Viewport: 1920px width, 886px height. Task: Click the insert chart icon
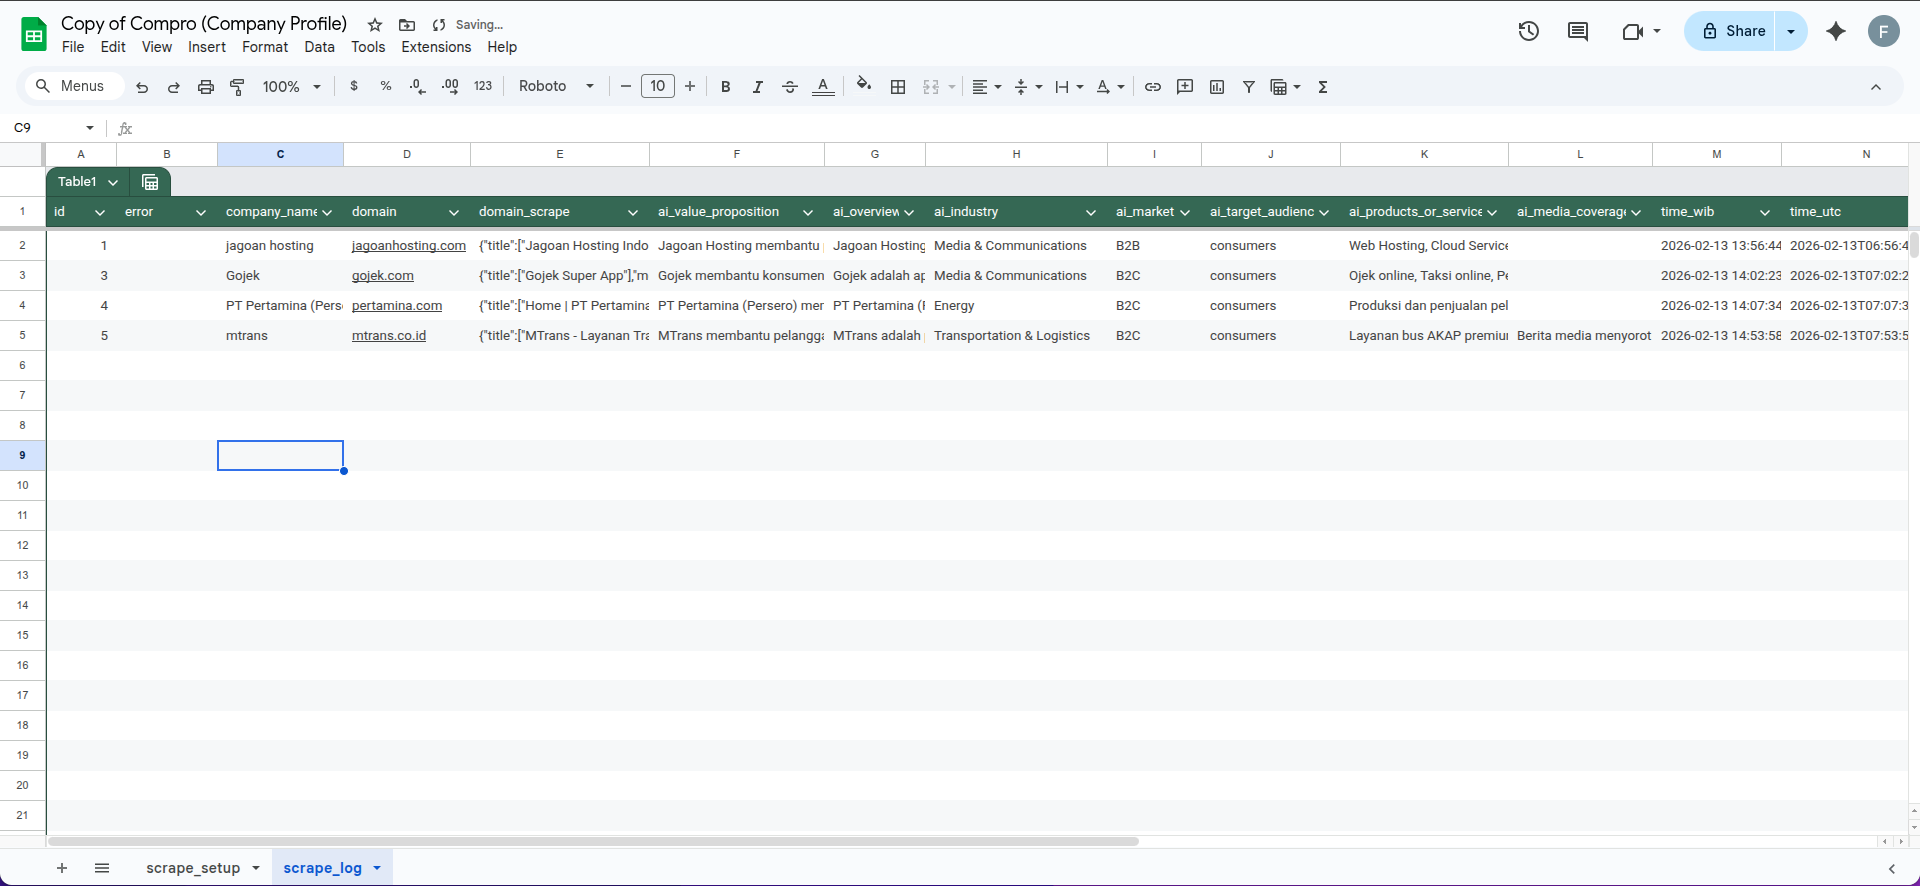[1216, 87]
